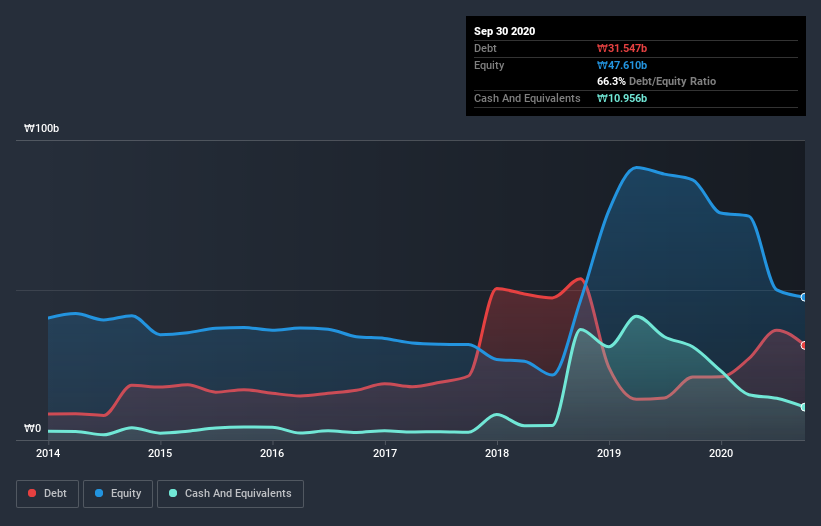Click the Cash endpoint marker on chart

pyautogui.click(x=804, y=407)
